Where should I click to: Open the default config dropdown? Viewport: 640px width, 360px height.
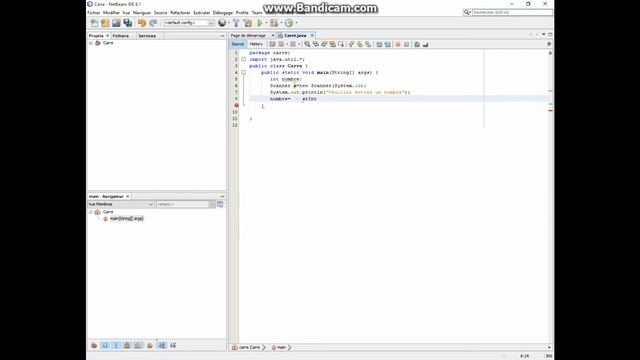[x=189, y=23]
